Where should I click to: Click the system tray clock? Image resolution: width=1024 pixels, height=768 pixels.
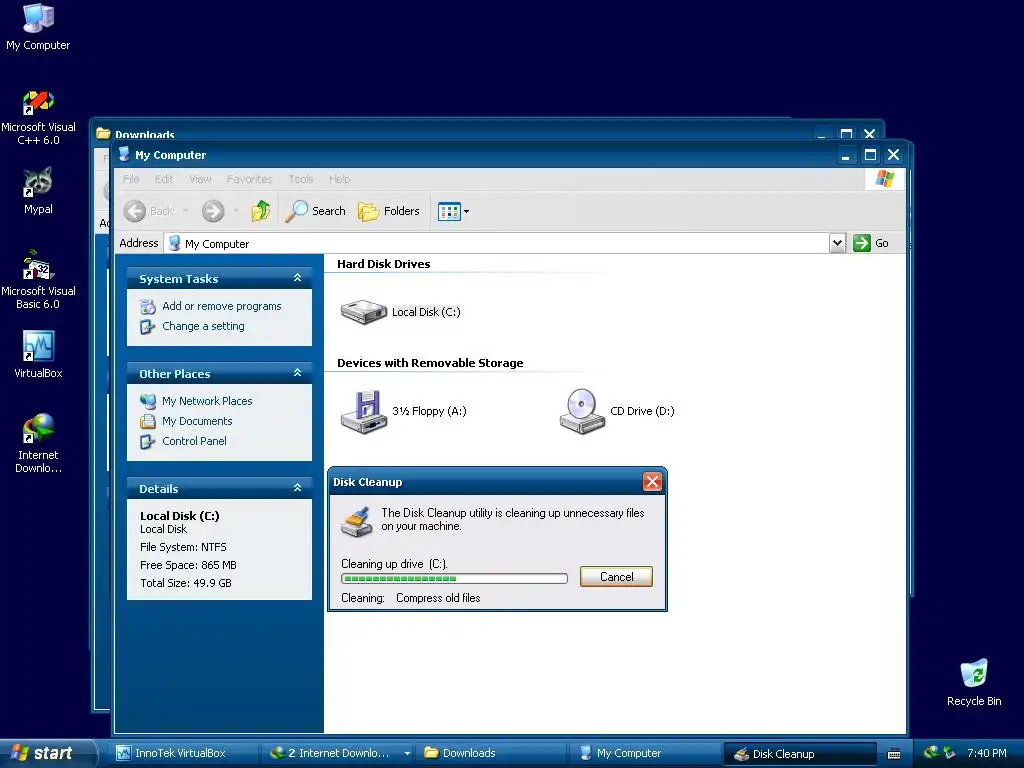click(987, 753)
